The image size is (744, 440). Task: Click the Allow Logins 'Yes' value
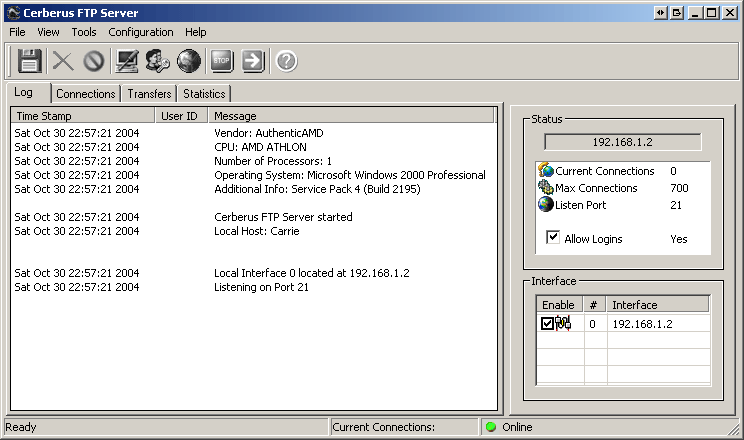click(x=679, y=239)
